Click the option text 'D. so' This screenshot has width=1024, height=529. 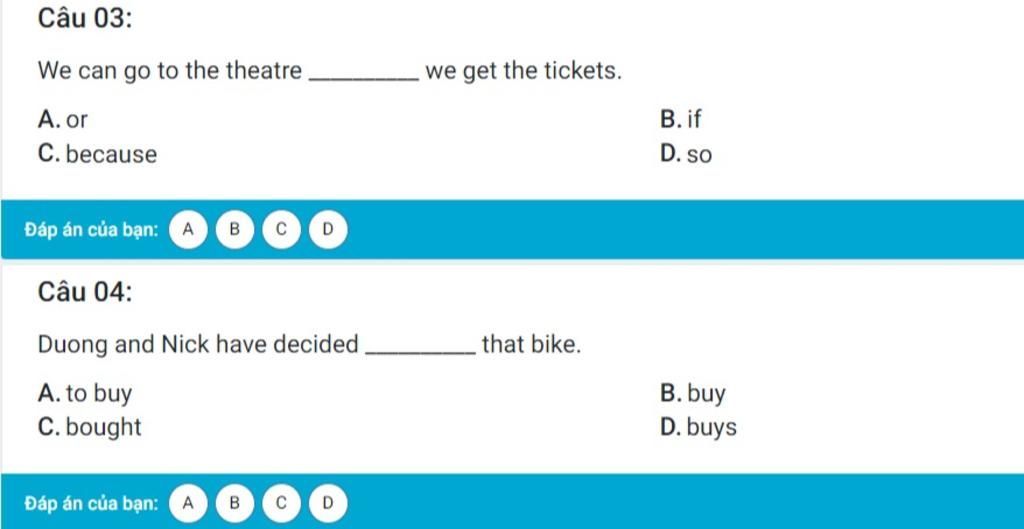[x=686, y=154]
